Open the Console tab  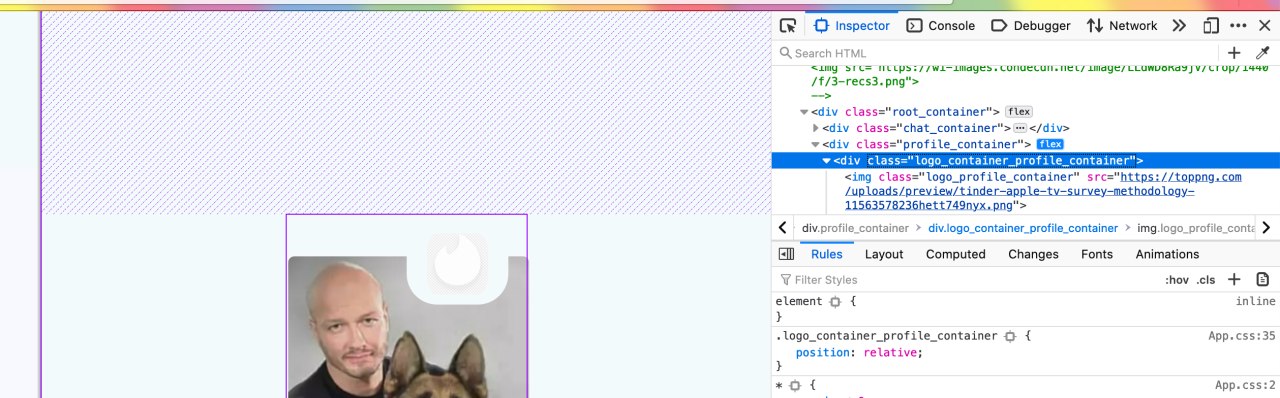pyautogui.click(x=940, y=26)
